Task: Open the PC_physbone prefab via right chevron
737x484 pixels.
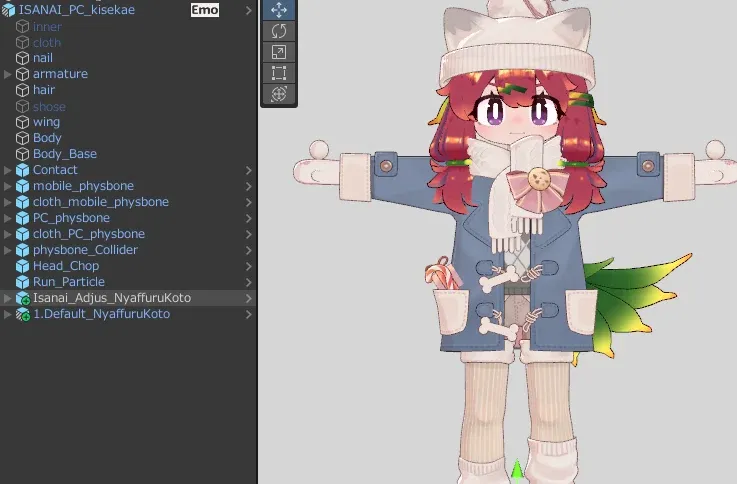Action: coord(248,218)
